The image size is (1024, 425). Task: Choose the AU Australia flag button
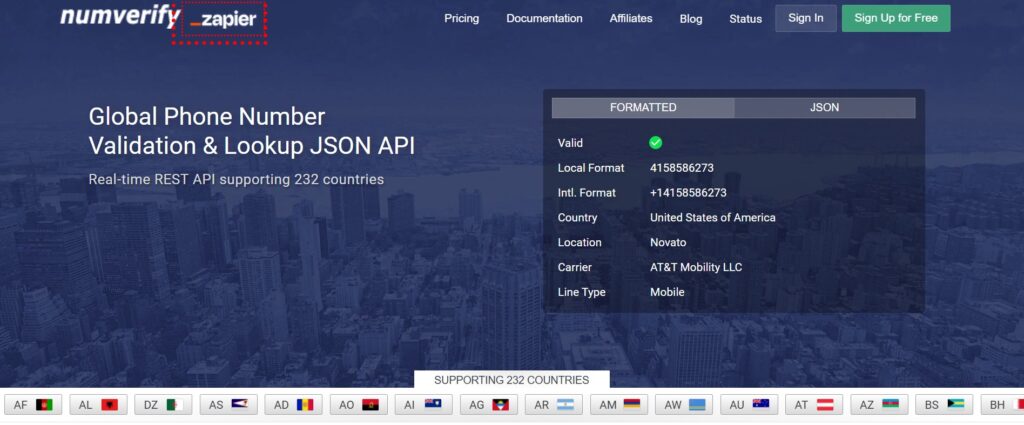[x=749, y=405]
